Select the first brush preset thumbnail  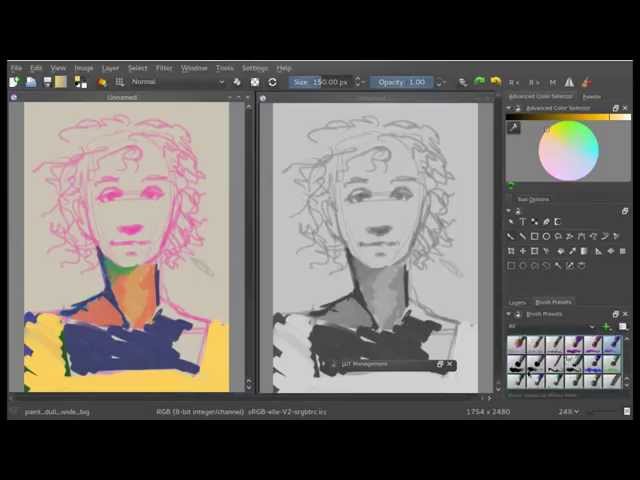click(x=516, y=344)
